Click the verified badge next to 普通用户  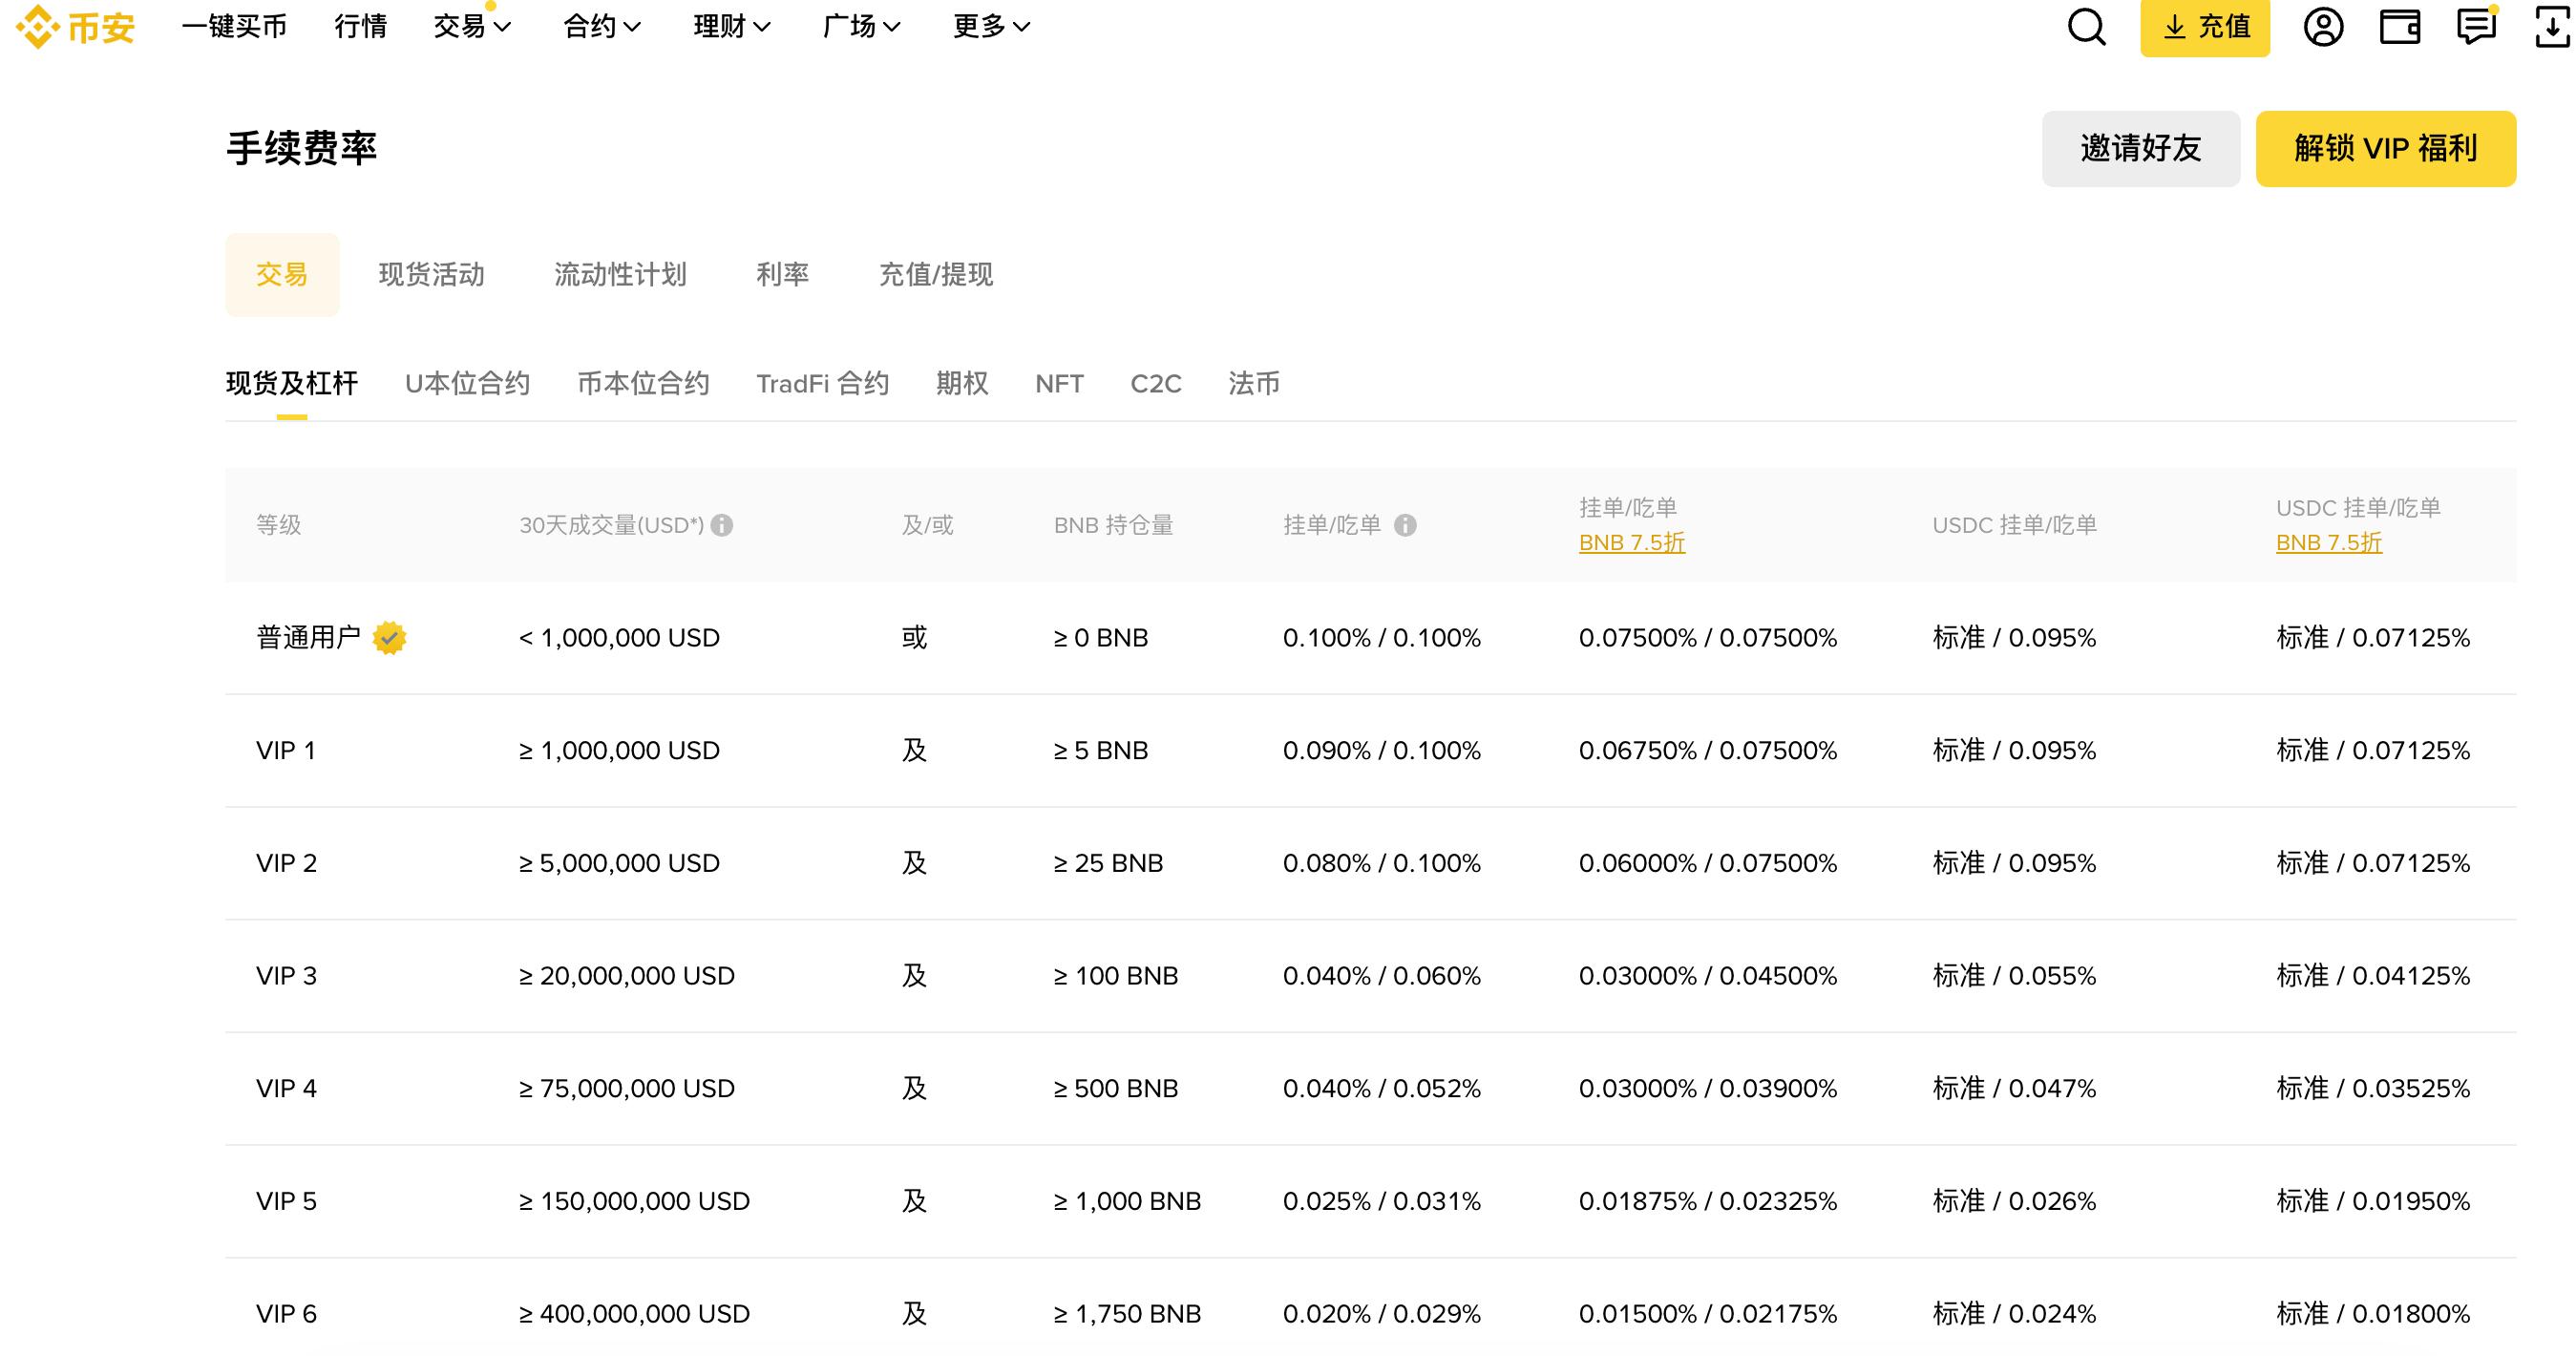tap(389, 638)
